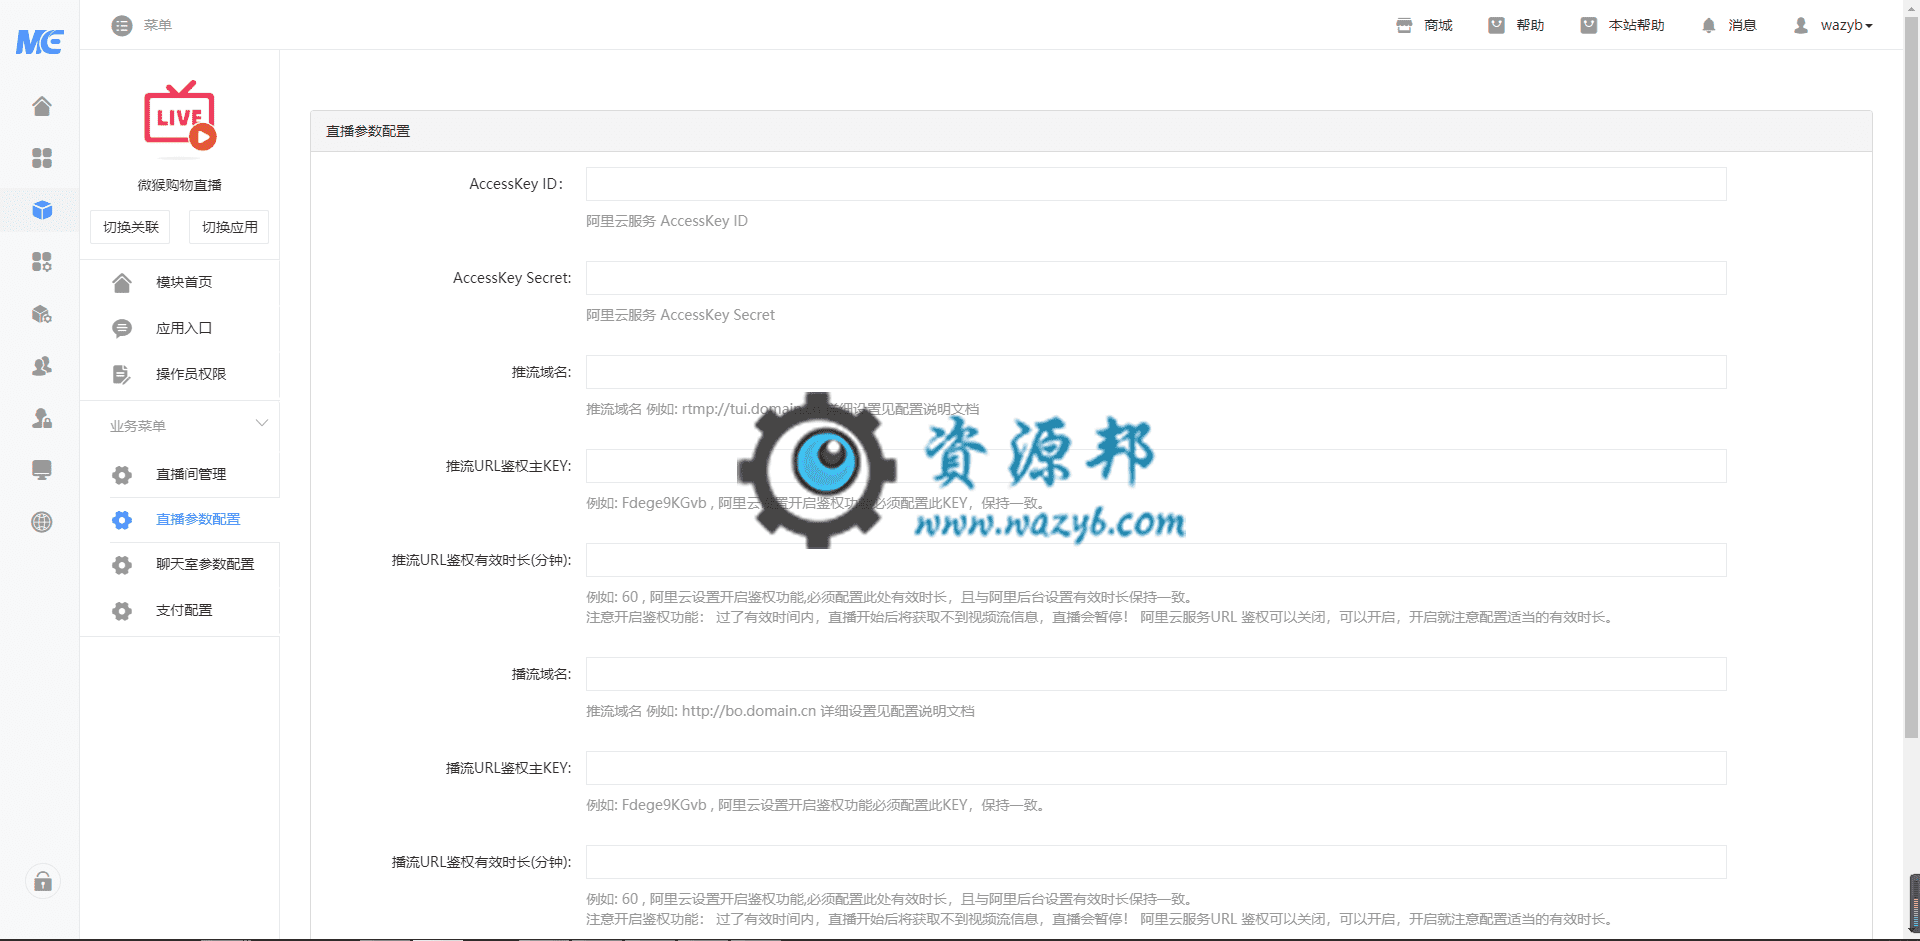Click the 直播参数配置 panel header text

pos(368,131)
